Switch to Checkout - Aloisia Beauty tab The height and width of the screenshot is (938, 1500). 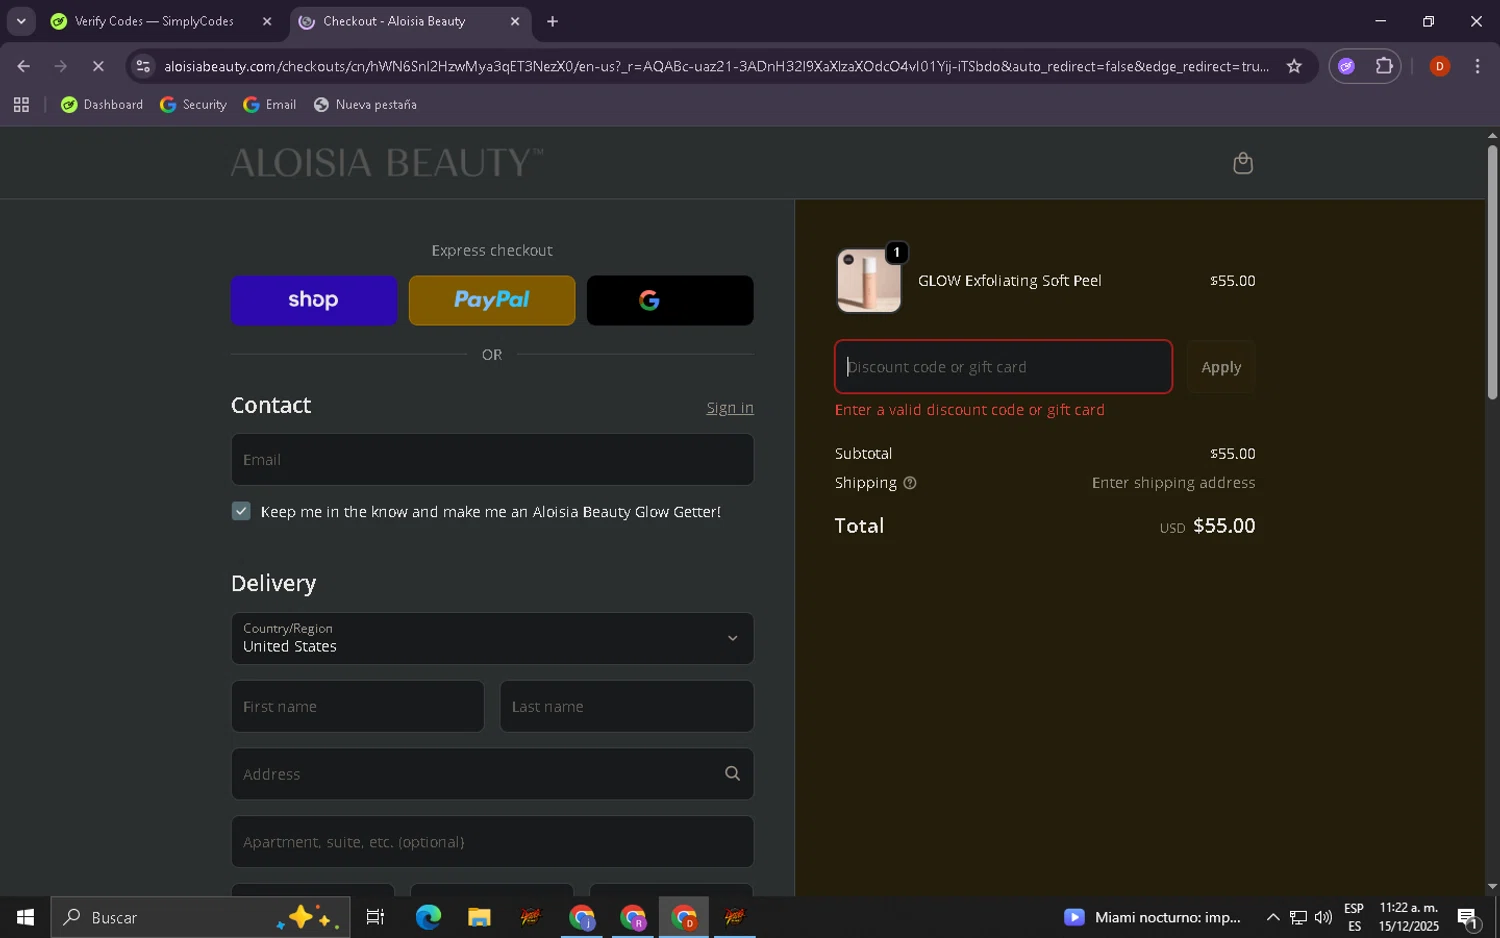(394, 21)
